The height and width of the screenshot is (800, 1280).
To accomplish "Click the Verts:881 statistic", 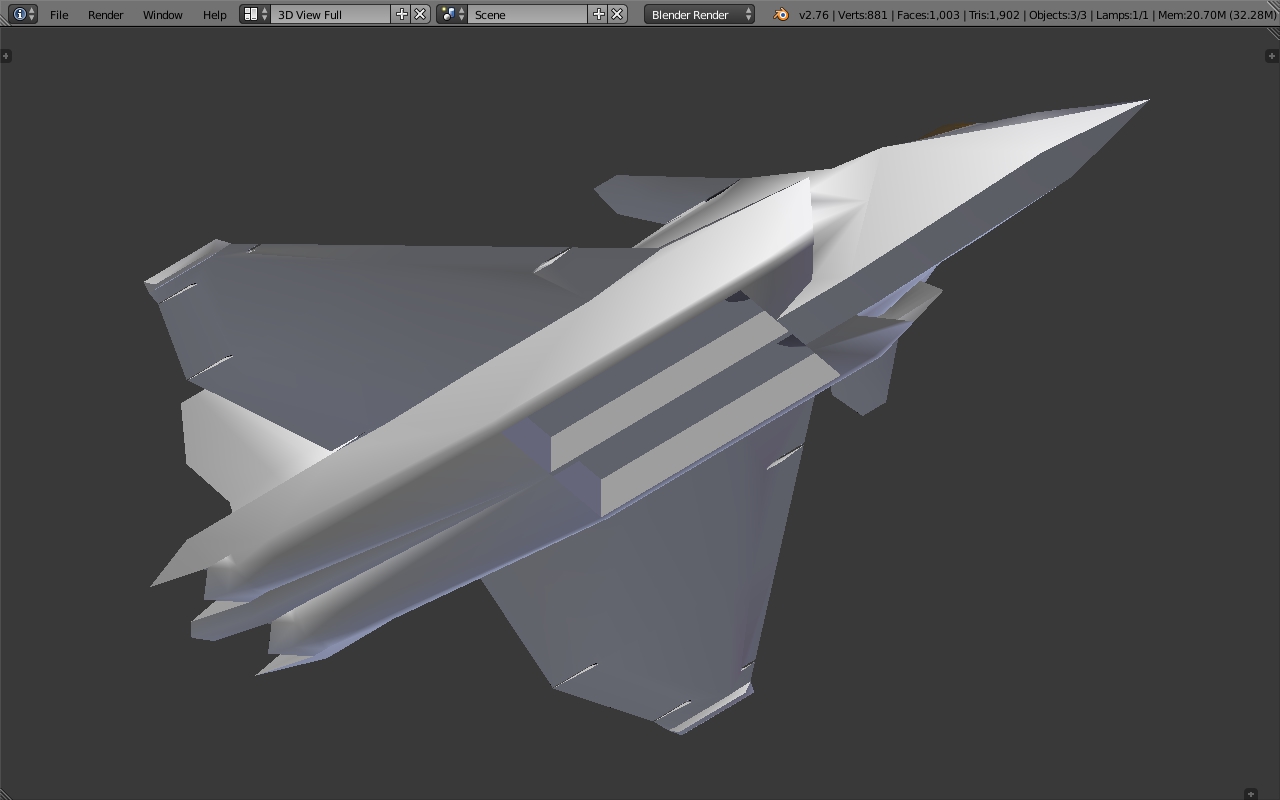I will (862, 15).
